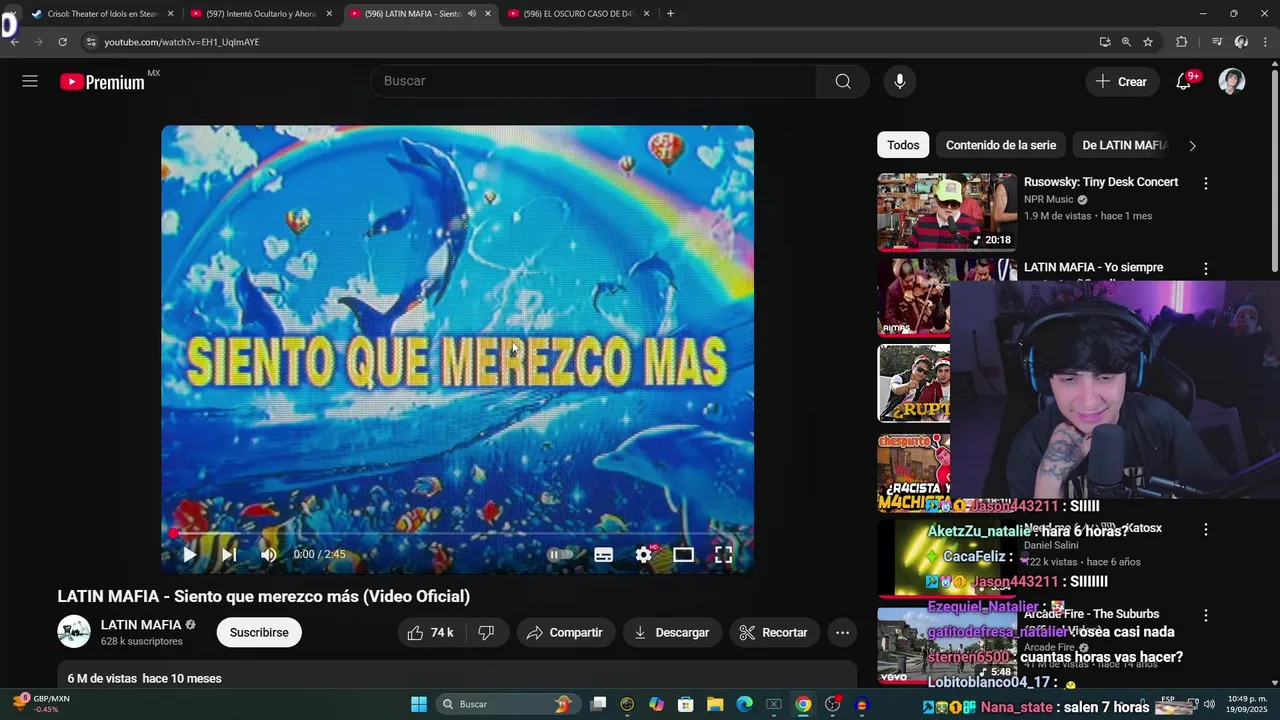
Task: Click the Descargar button
Action: (672, 632)
